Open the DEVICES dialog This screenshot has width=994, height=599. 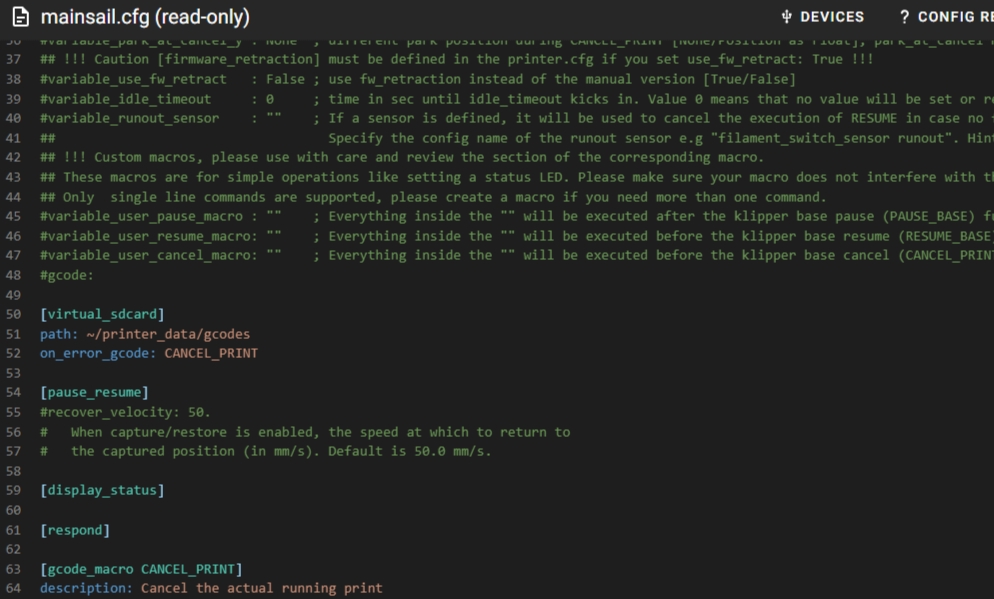coord(822,17)
